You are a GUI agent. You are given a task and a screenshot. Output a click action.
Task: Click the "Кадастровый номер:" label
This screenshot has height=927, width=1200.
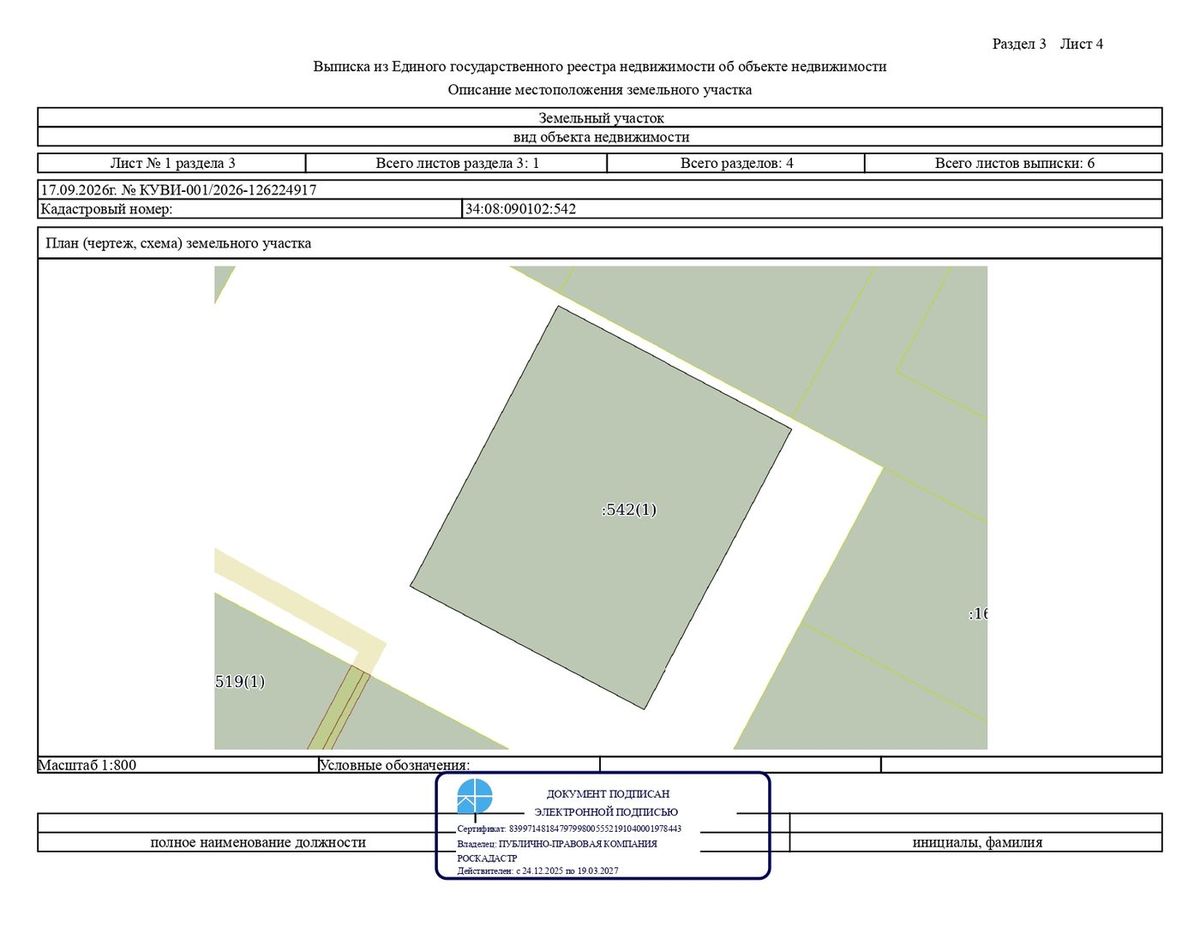coord(107,209)
